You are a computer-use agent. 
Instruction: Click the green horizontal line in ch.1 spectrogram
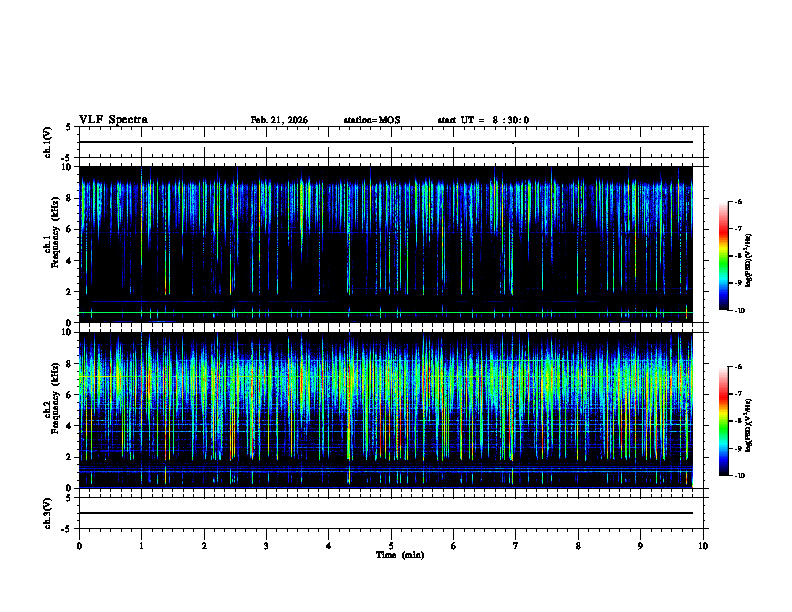(386, 313)
